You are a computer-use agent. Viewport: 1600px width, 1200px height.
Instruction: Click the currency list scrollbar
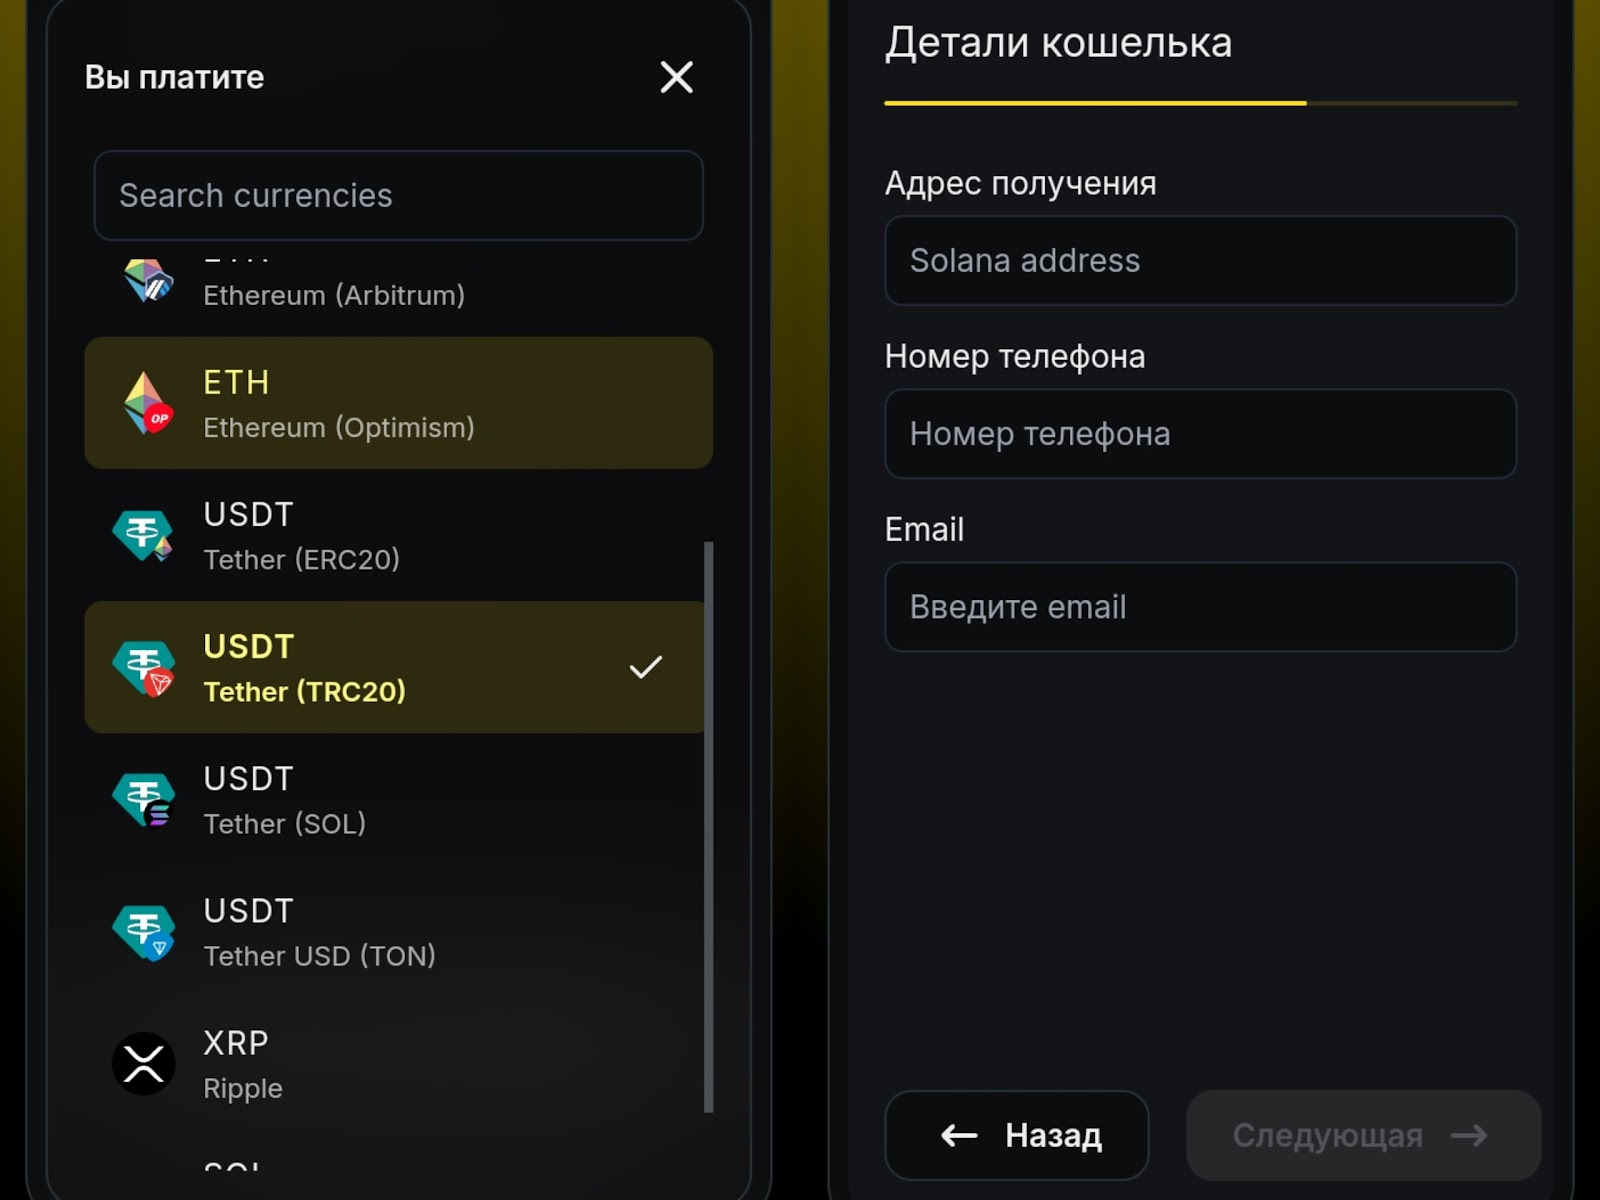pyautogui.click(x=709, y=826)
